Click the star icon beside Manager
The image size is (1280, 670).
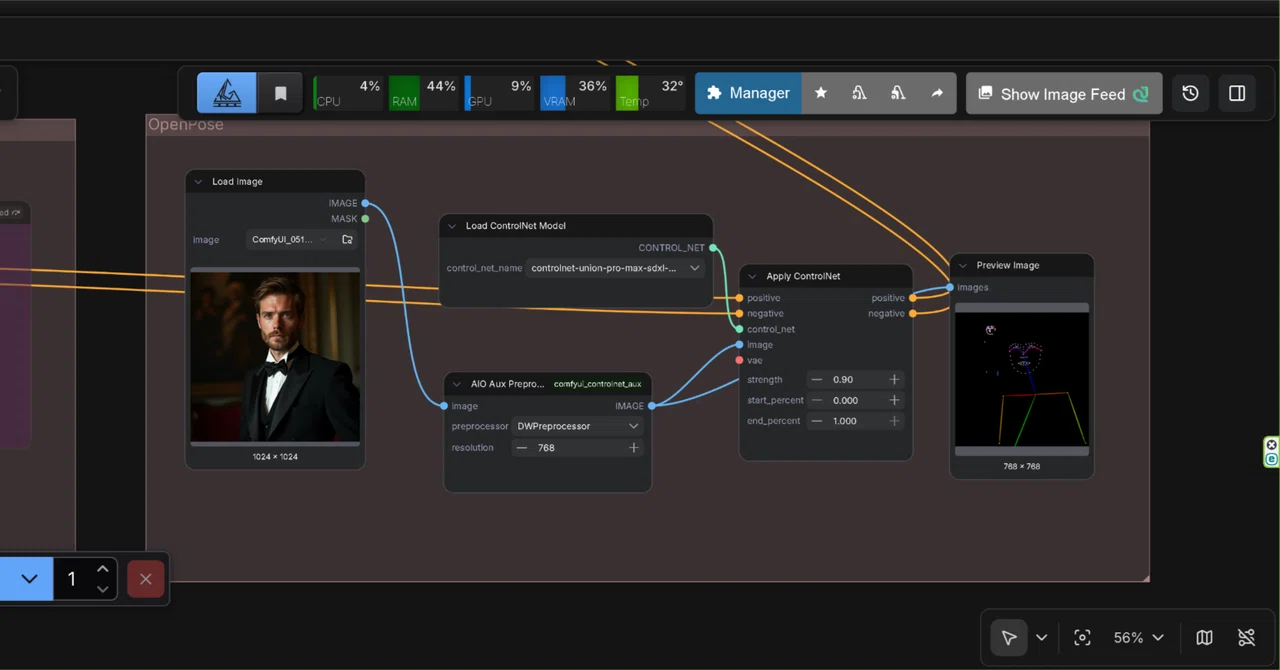click(821, 93)
